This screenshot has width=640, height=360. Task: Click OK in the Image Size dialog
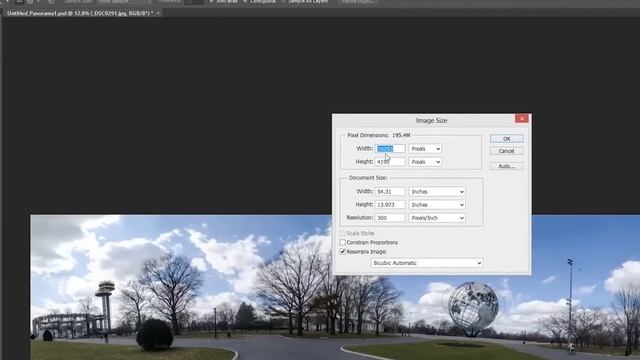[507, 139]
